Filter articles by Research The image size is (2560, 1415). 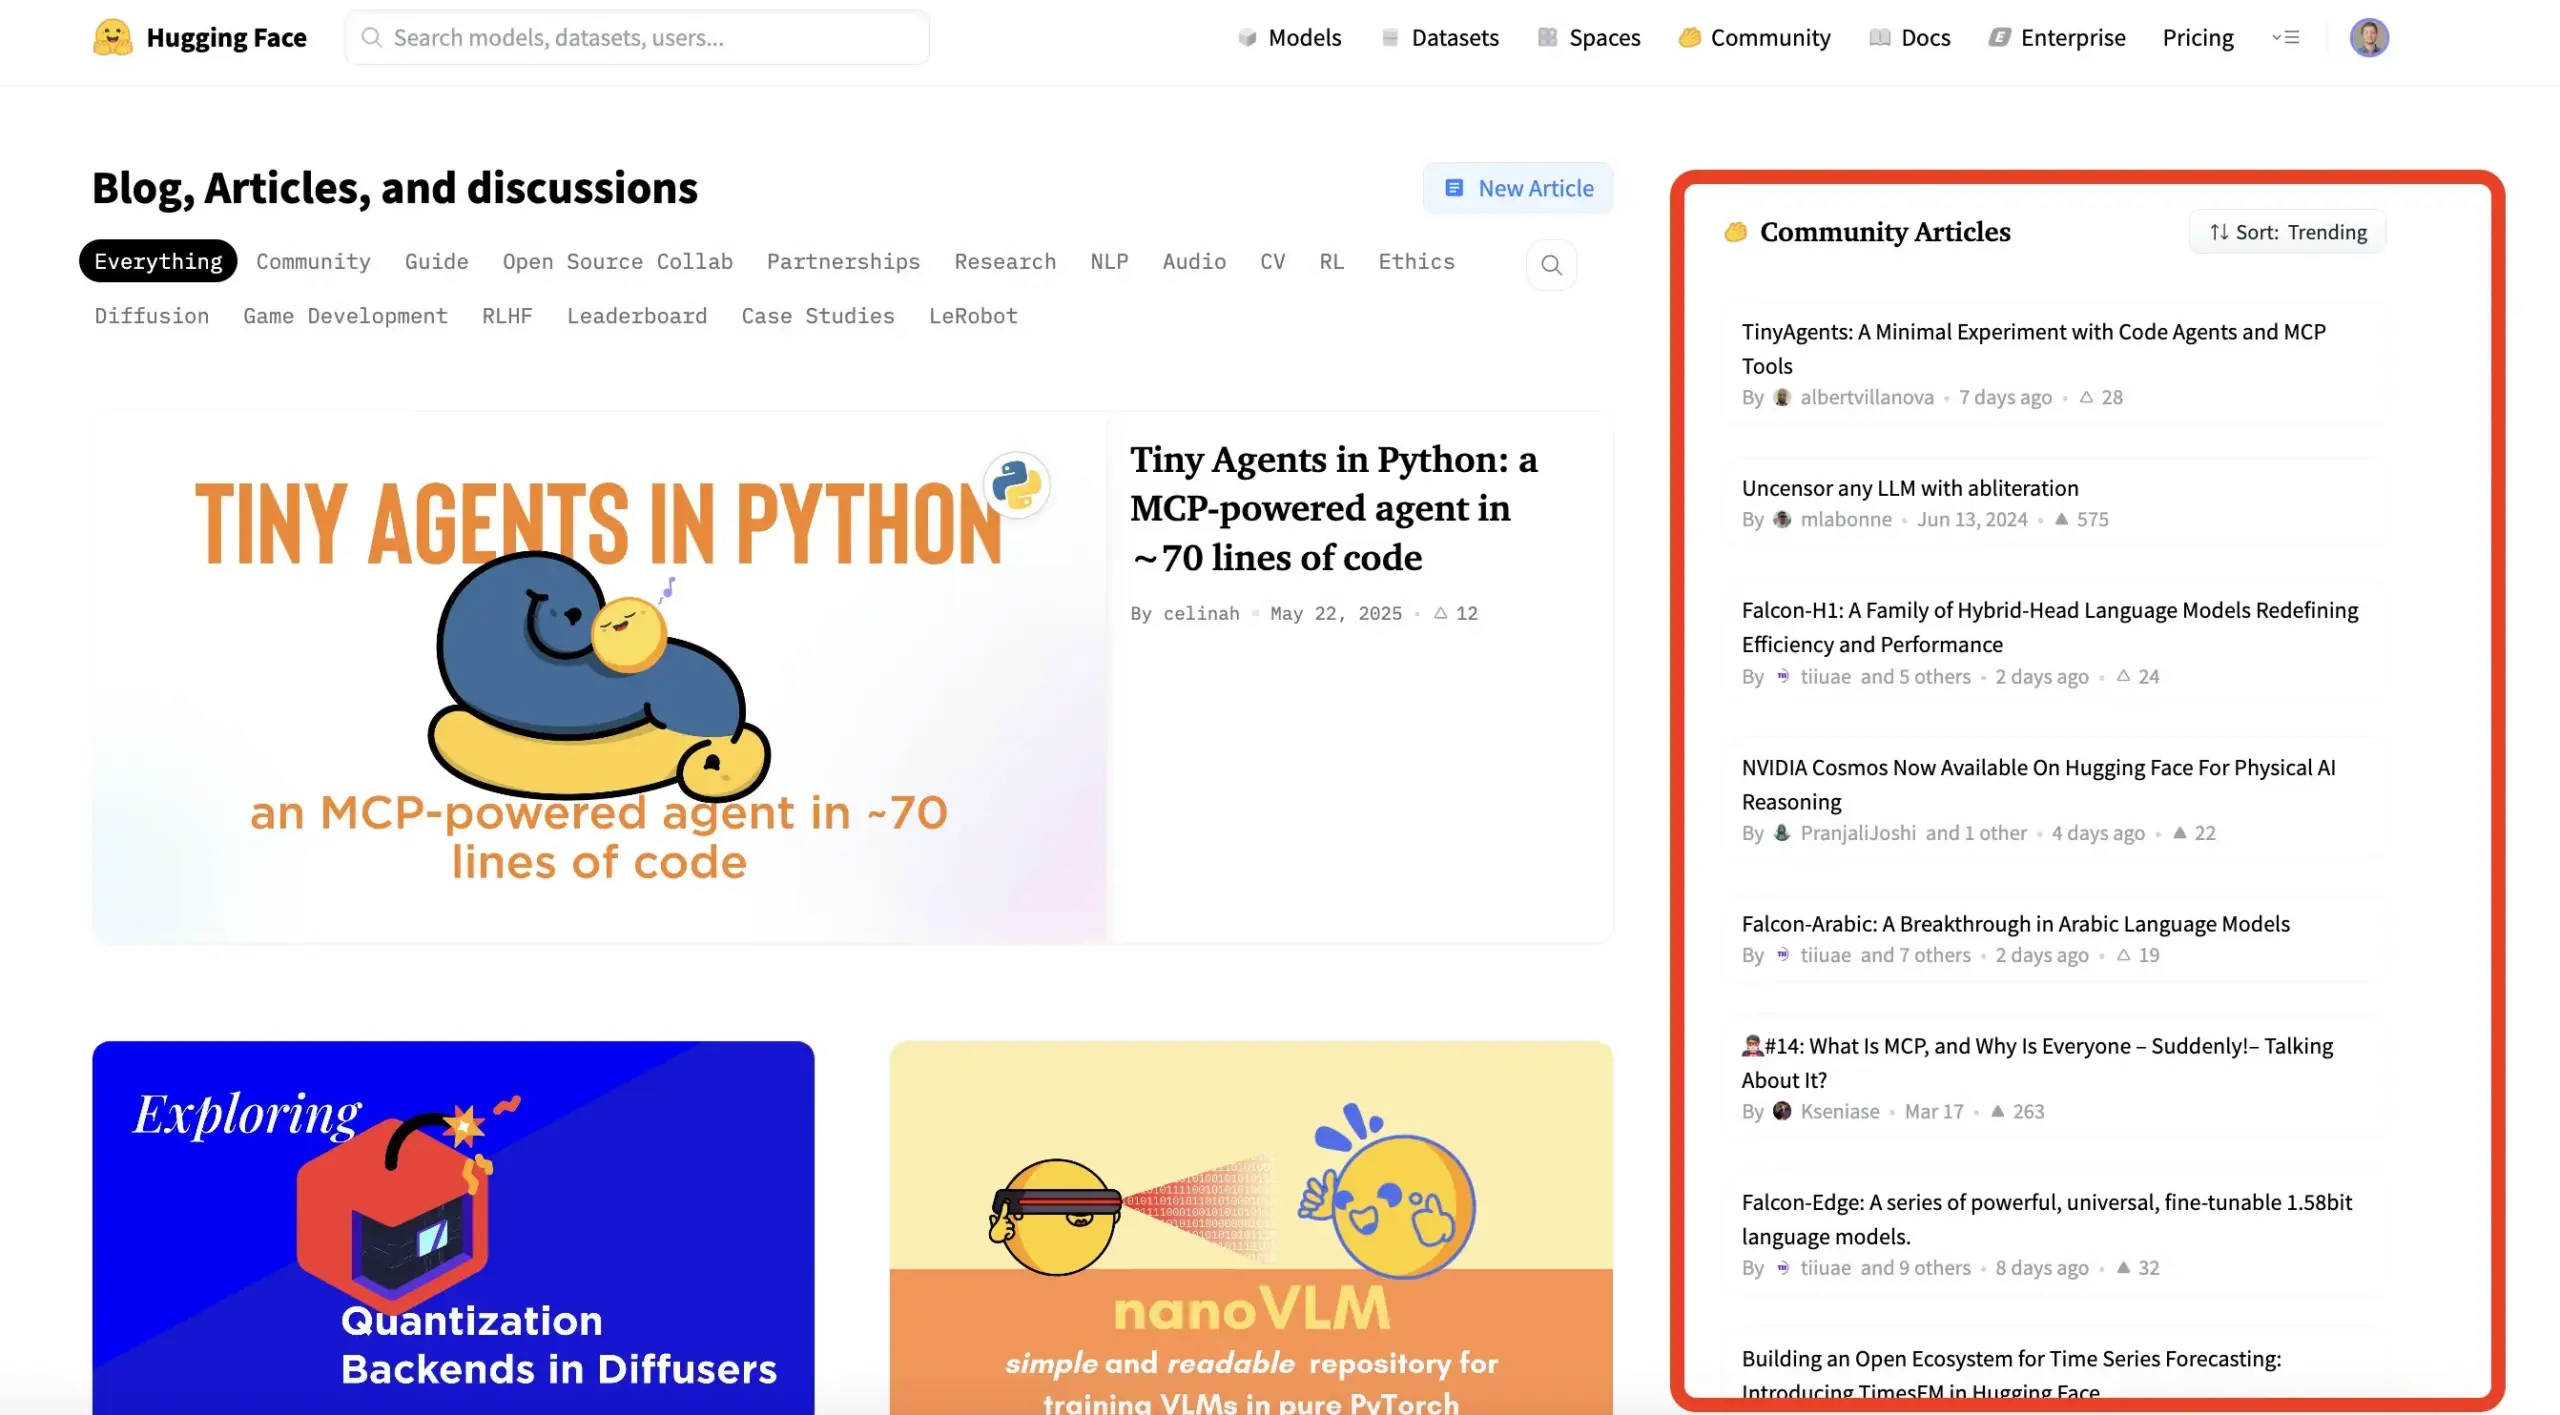1005,262
